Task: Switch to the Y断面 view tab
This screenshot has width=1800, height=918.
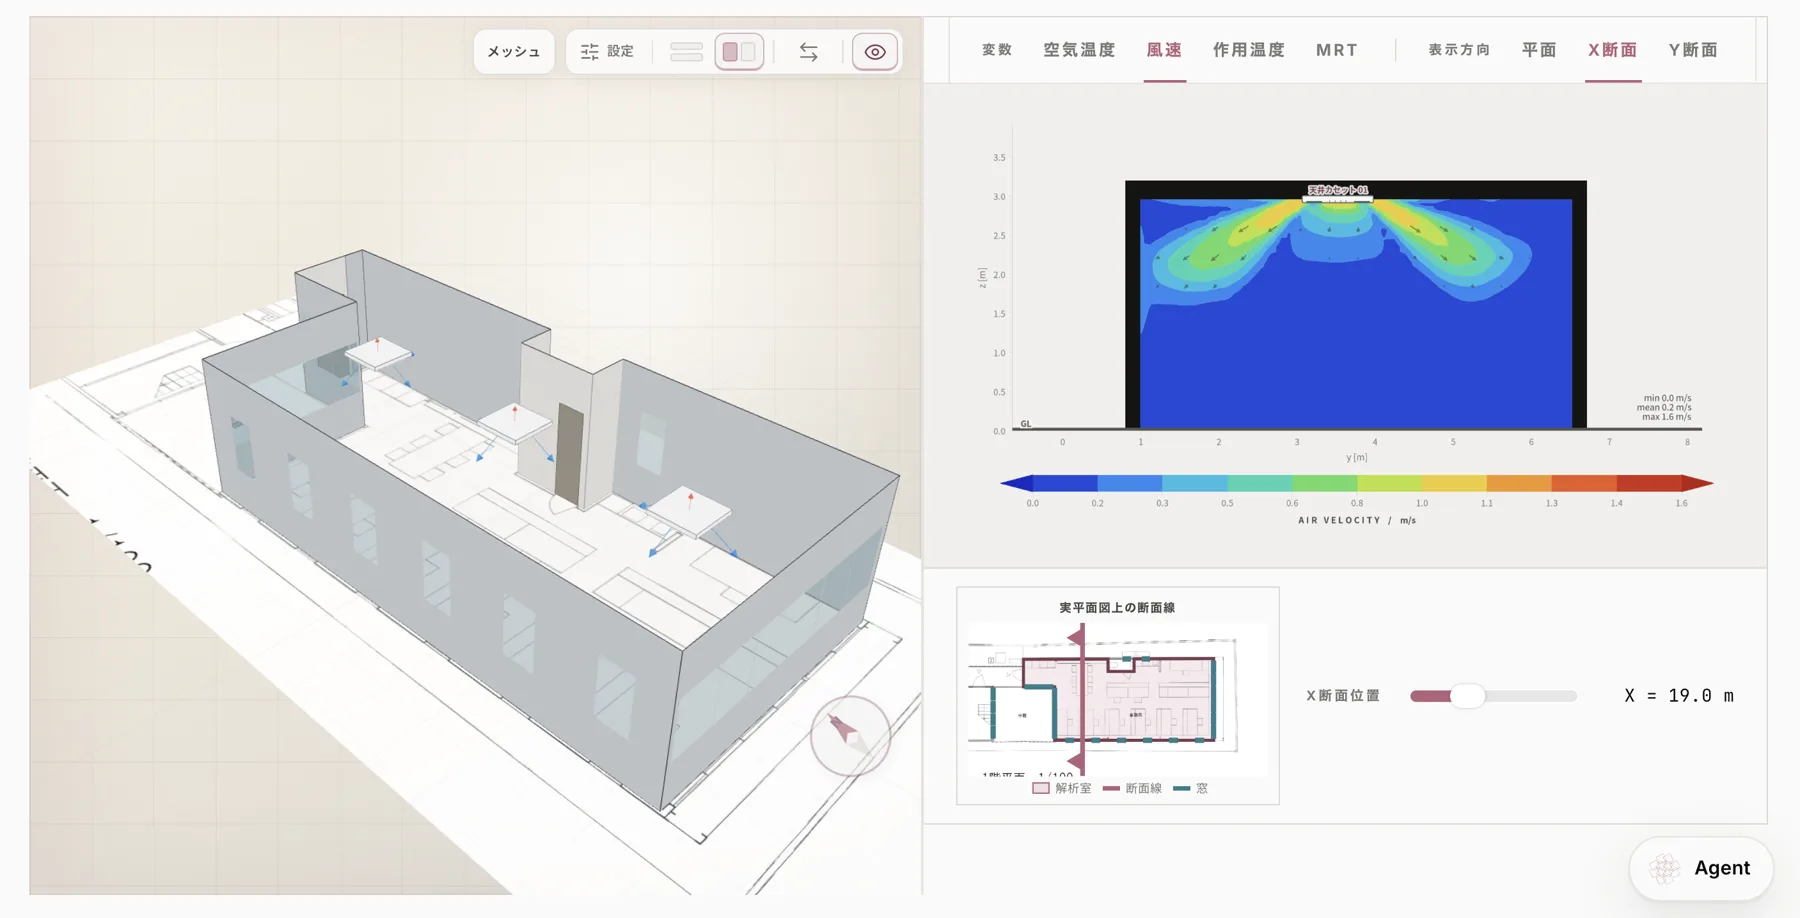Action: click(x=1693, y=50)
